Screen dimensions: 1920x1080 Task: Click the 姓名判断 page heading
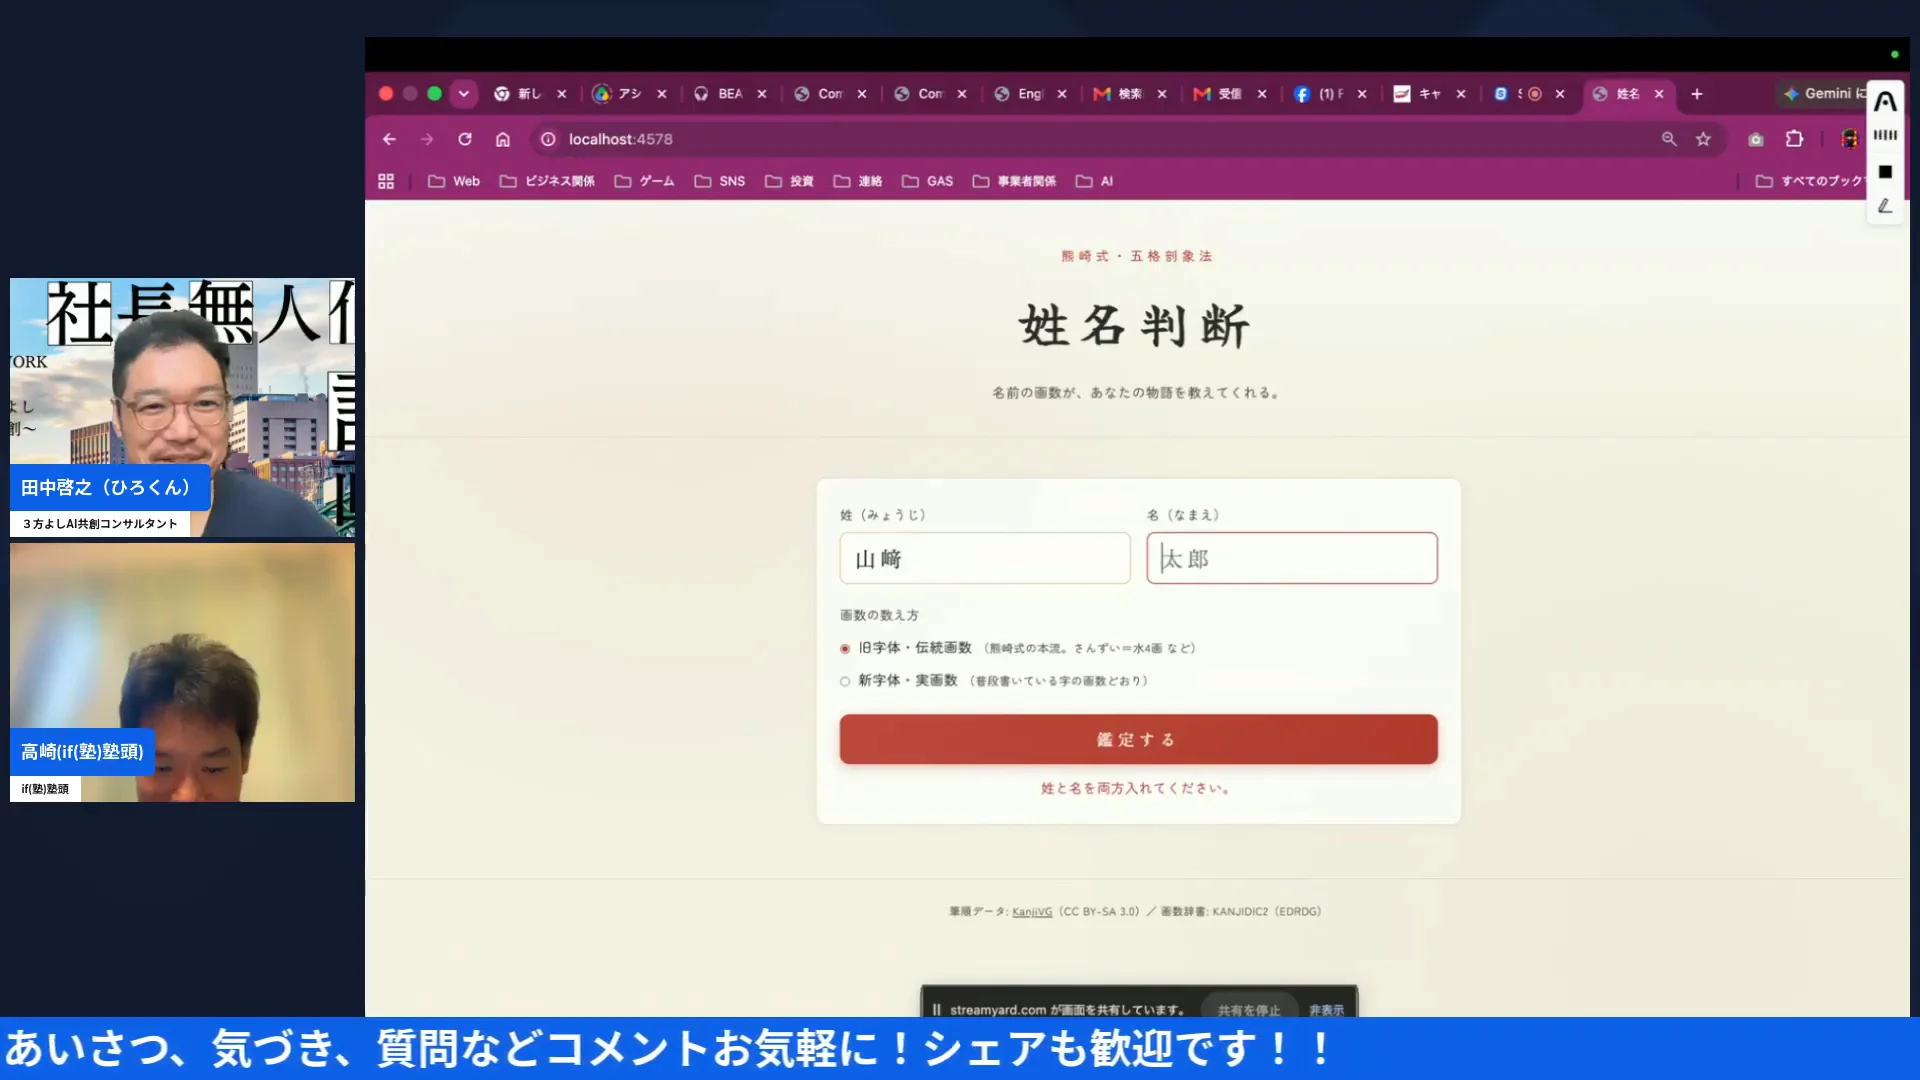click(1135, 326)
